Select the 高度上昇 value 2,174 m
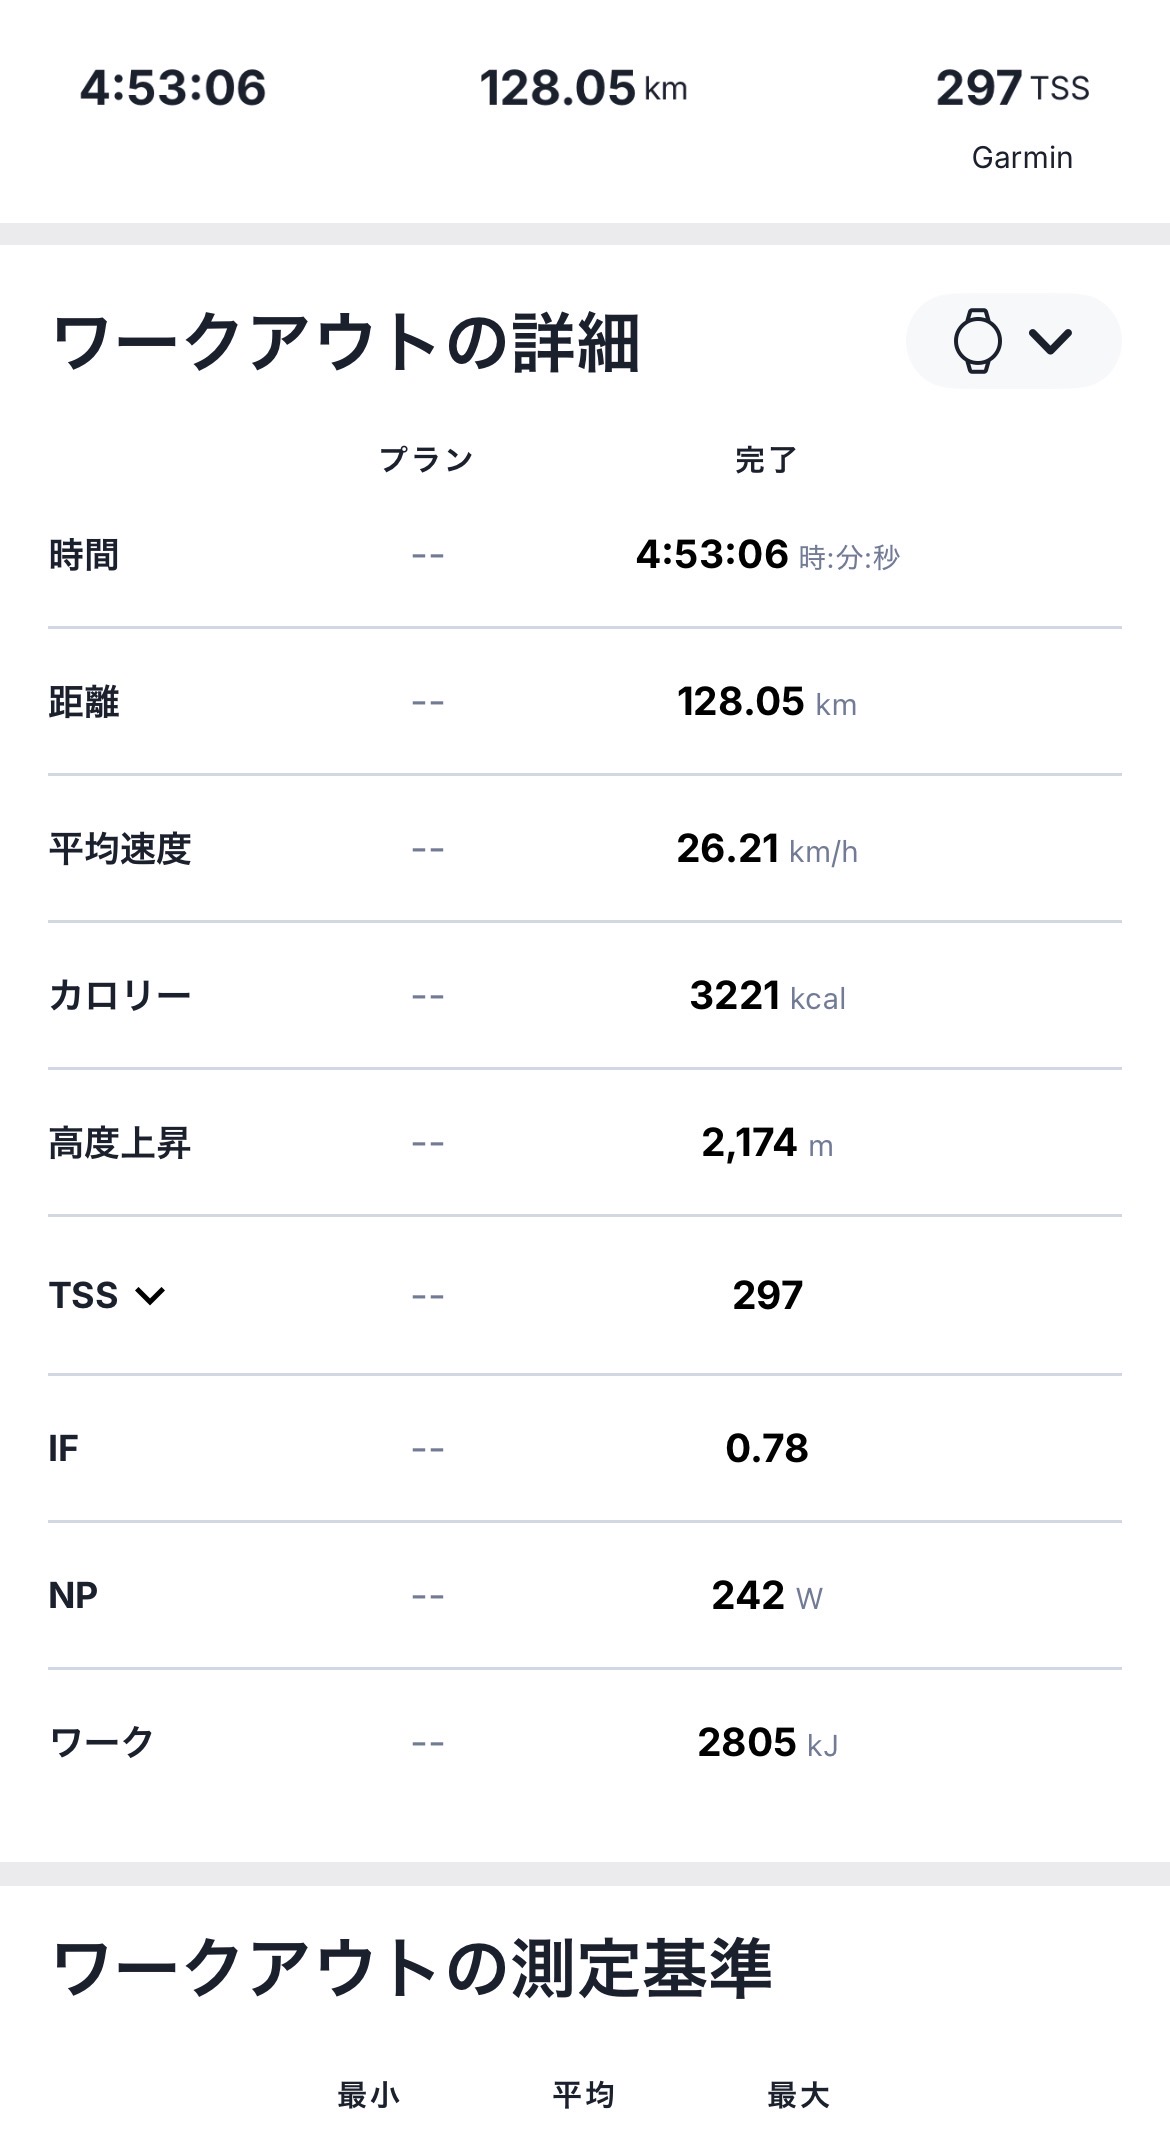1170x2139 pixels. [x=767, y=1143]
